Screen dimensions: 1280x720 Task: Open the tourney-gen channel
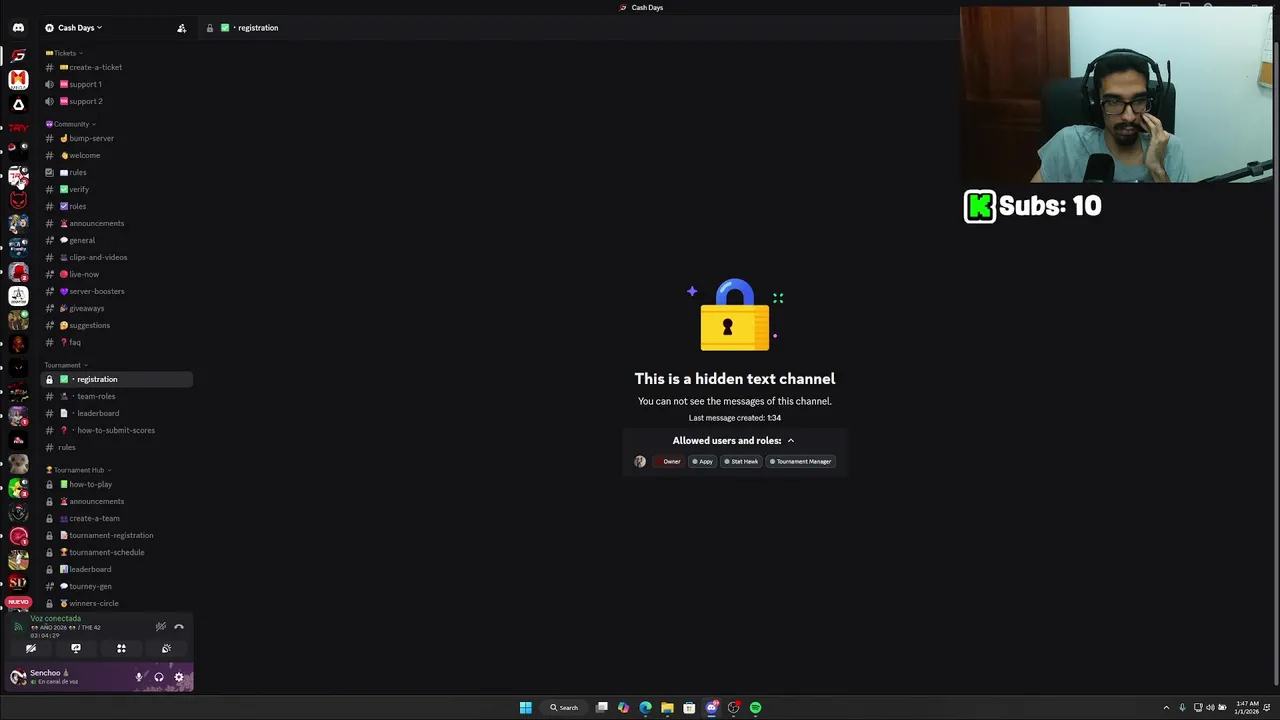coord(117,586)
